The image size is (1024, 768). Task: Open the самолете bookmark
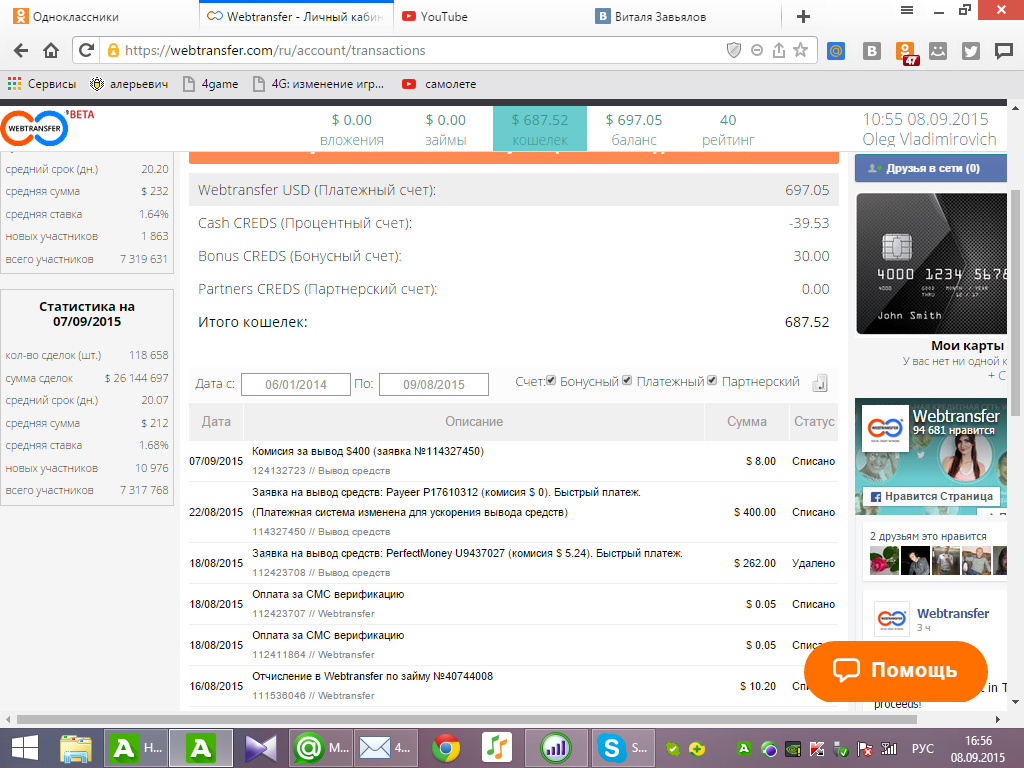click(x=439, y=84)
